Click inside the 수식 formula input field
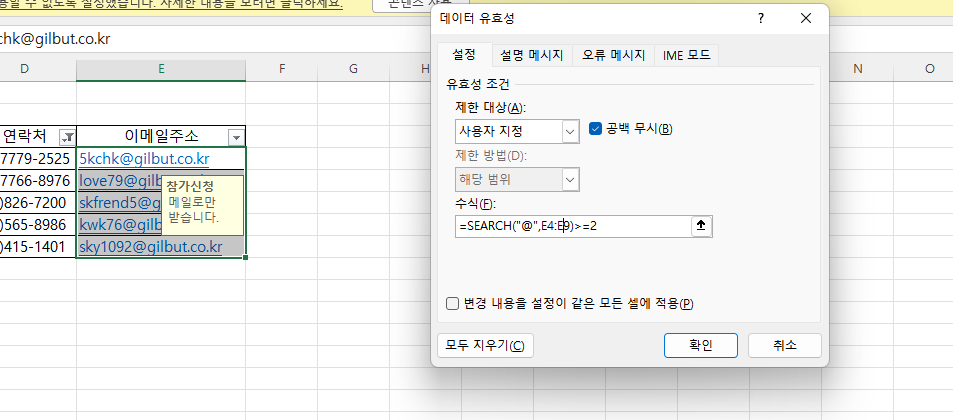 570,226
